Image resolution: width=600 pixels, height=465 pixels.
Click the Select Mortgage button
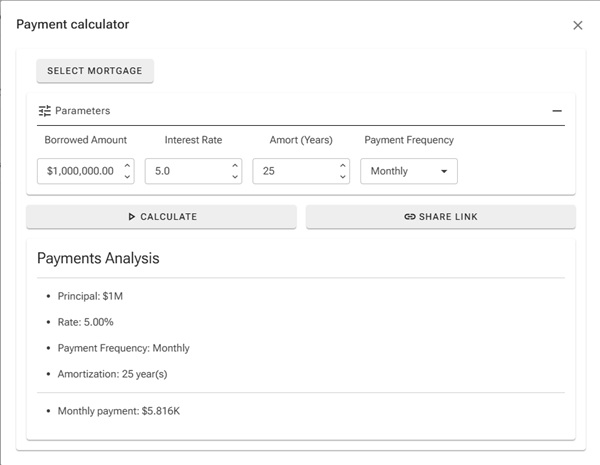coord(95,71)
